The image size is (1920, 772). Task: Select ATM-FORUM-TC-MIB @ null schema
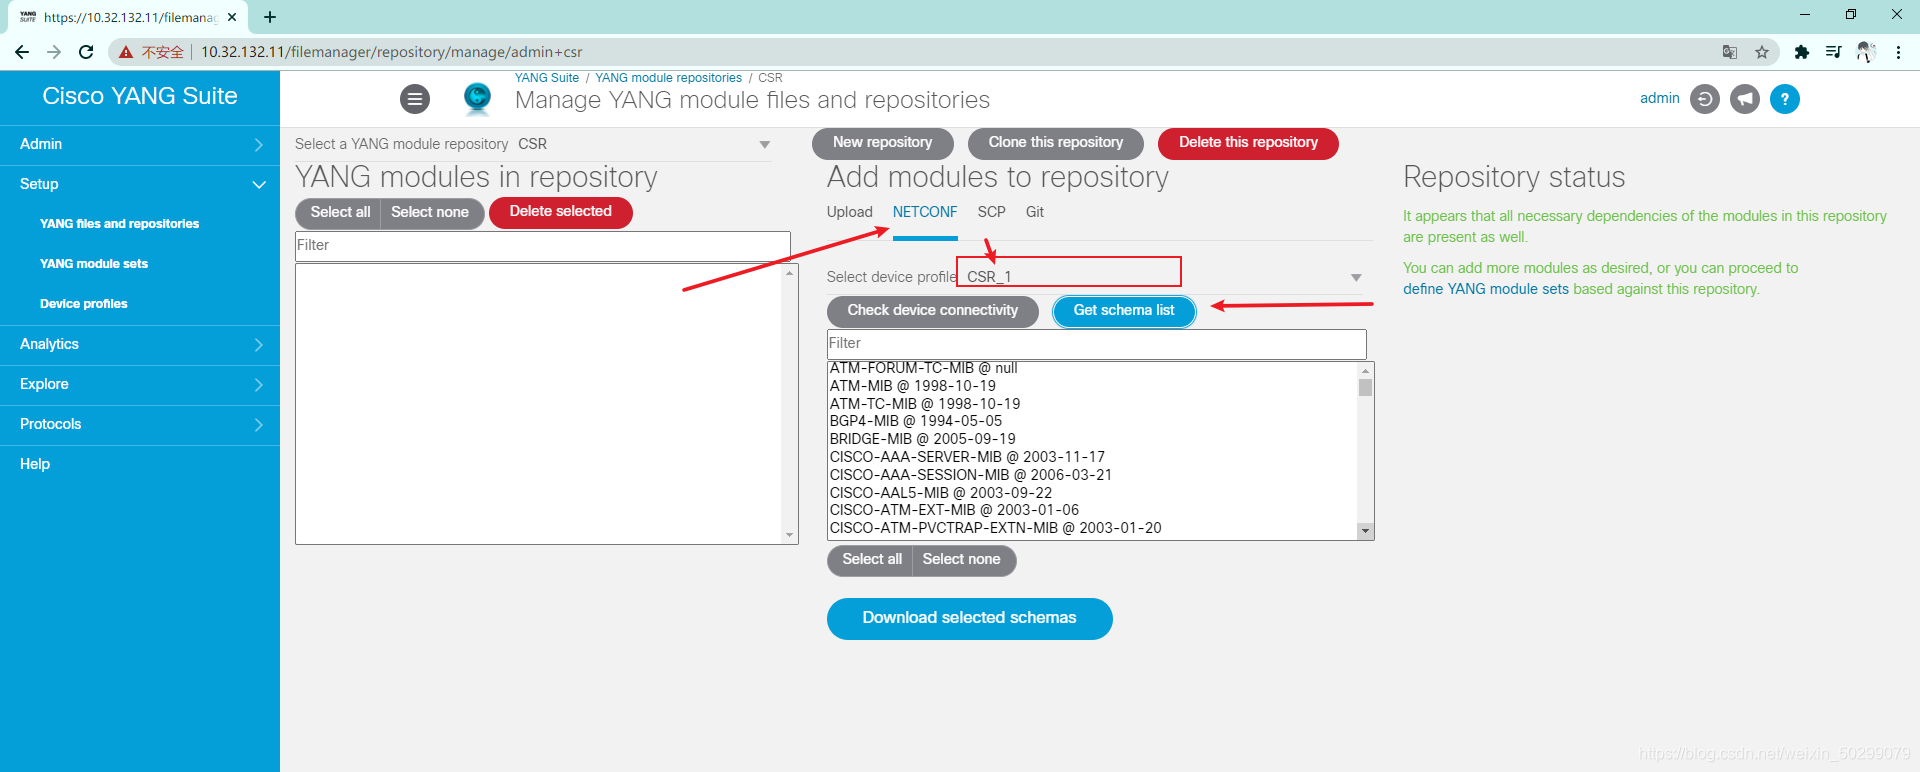(x=924, y=368)
